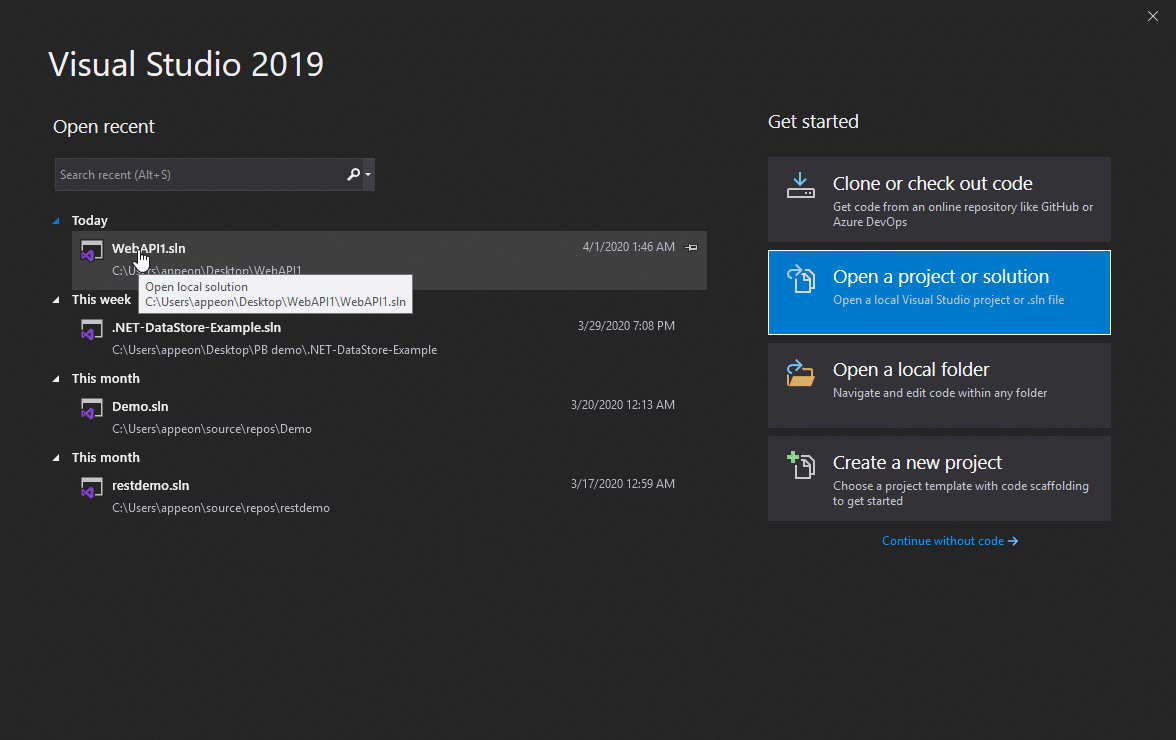Focus the Search recent input field

201,175
